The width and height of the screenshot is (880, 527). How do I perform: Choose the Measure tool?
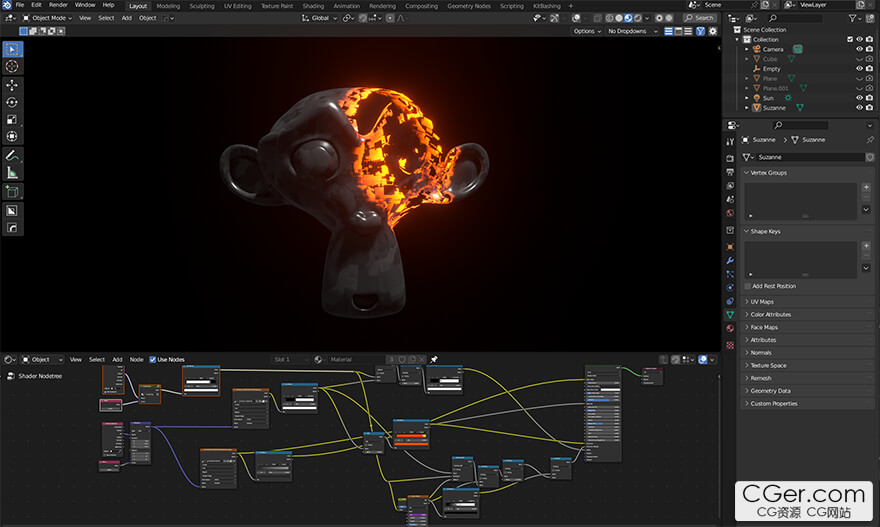point(12,173)
